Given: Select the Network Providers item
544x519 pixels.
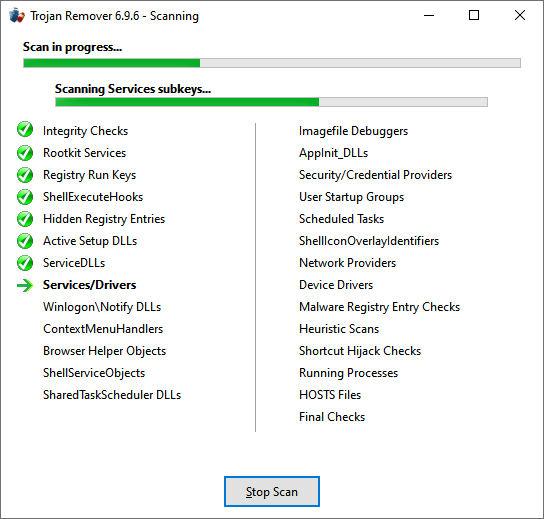Looking at the screenshot, I should pos(347,263).
